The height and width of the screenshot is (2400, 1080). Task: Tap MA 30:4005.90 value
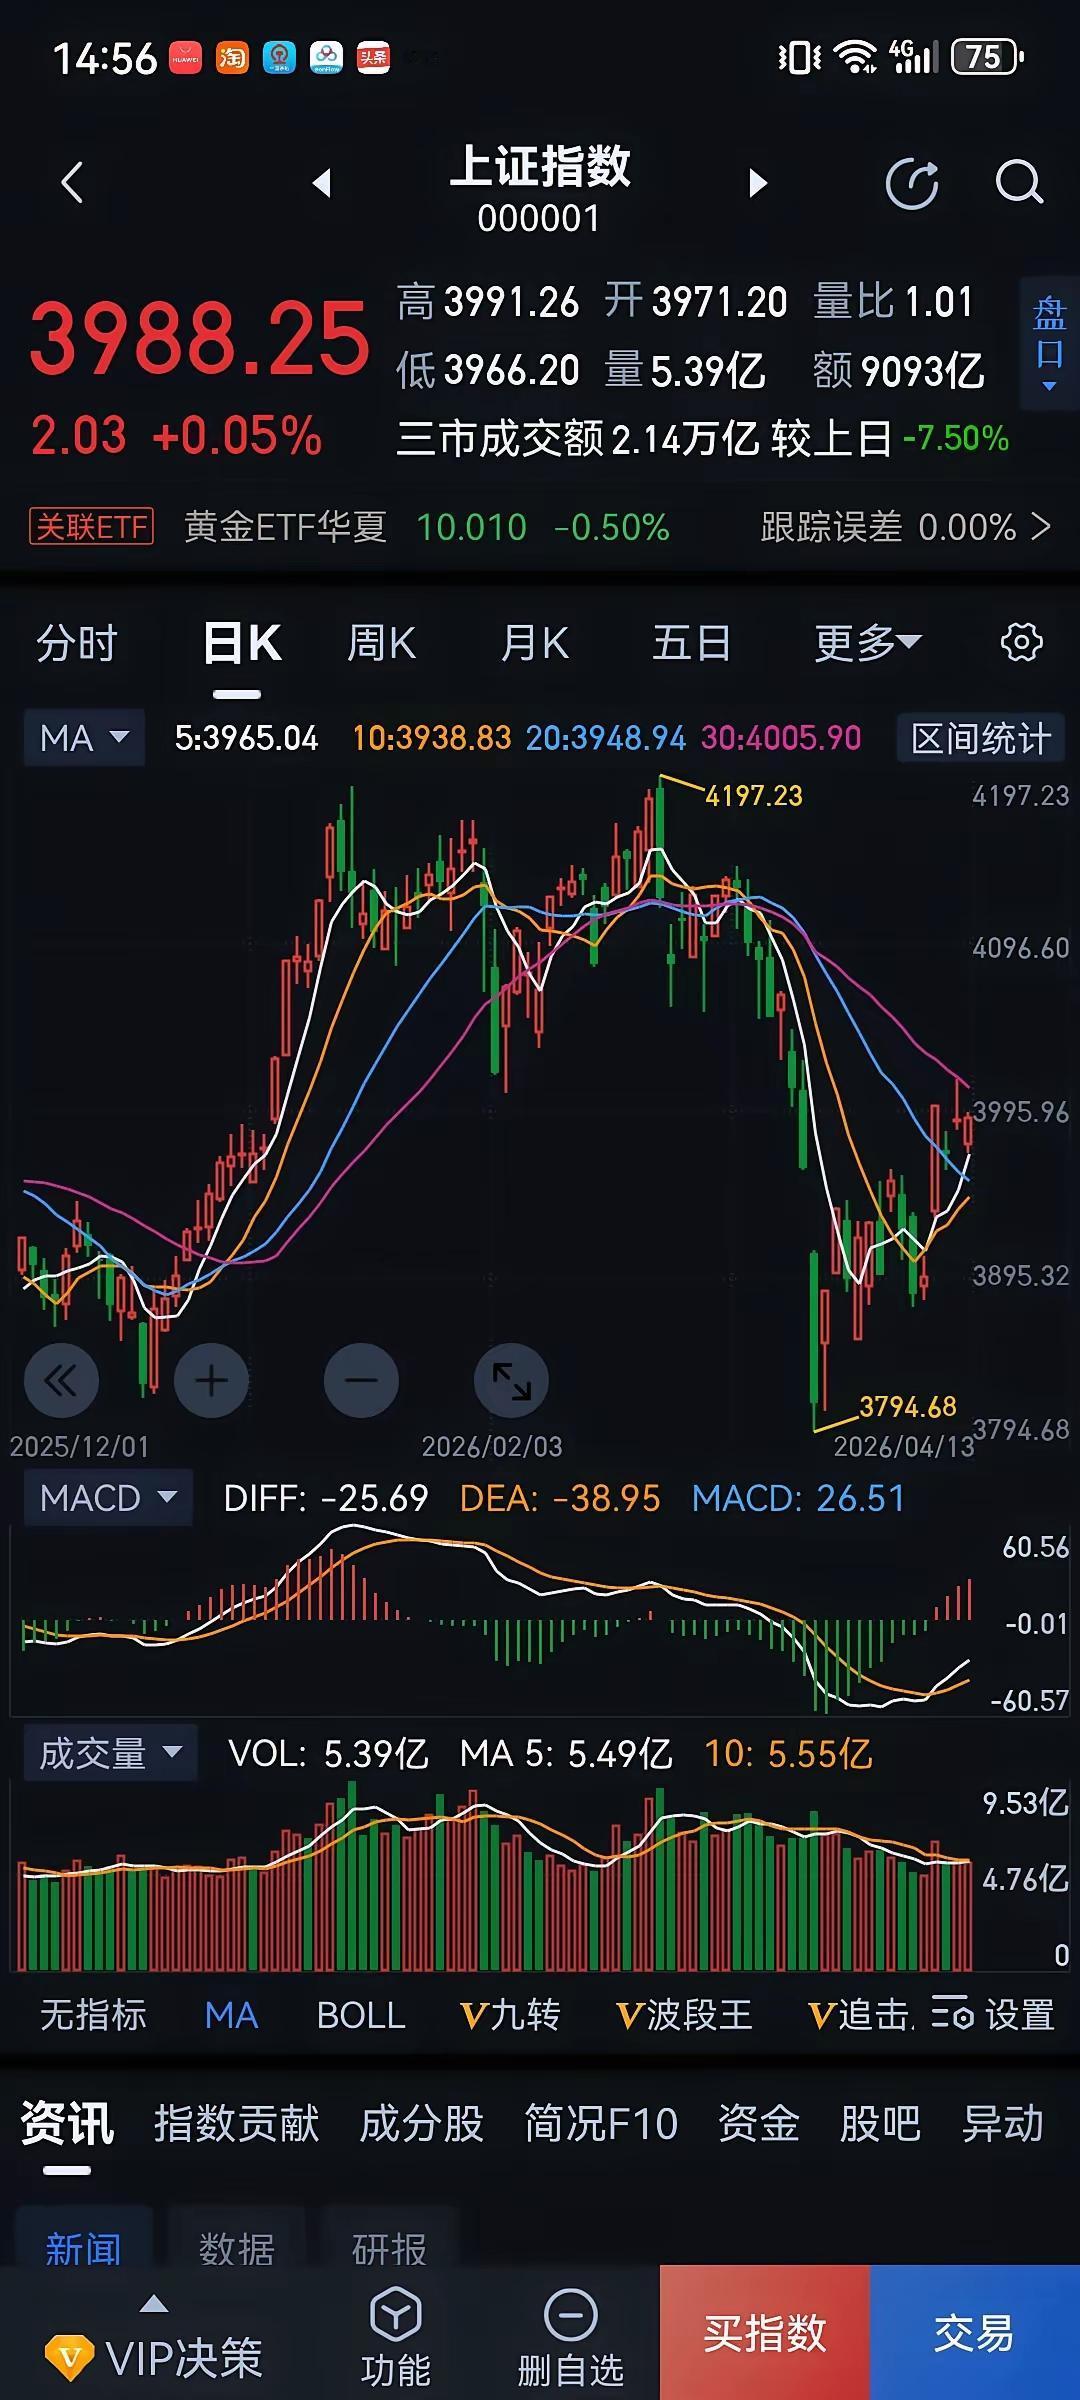pos(781,738)
